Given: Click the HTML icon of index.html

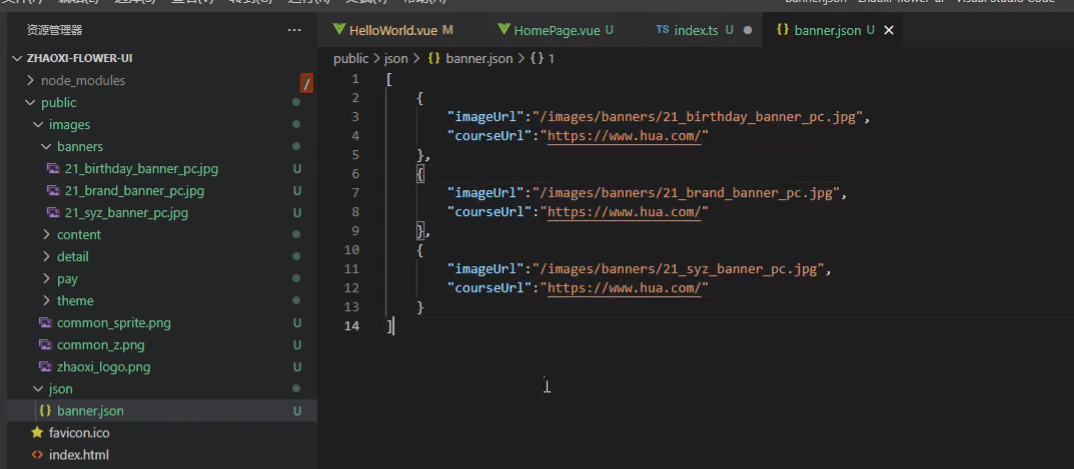Looking at the screenshot, I should coord(37,455).
